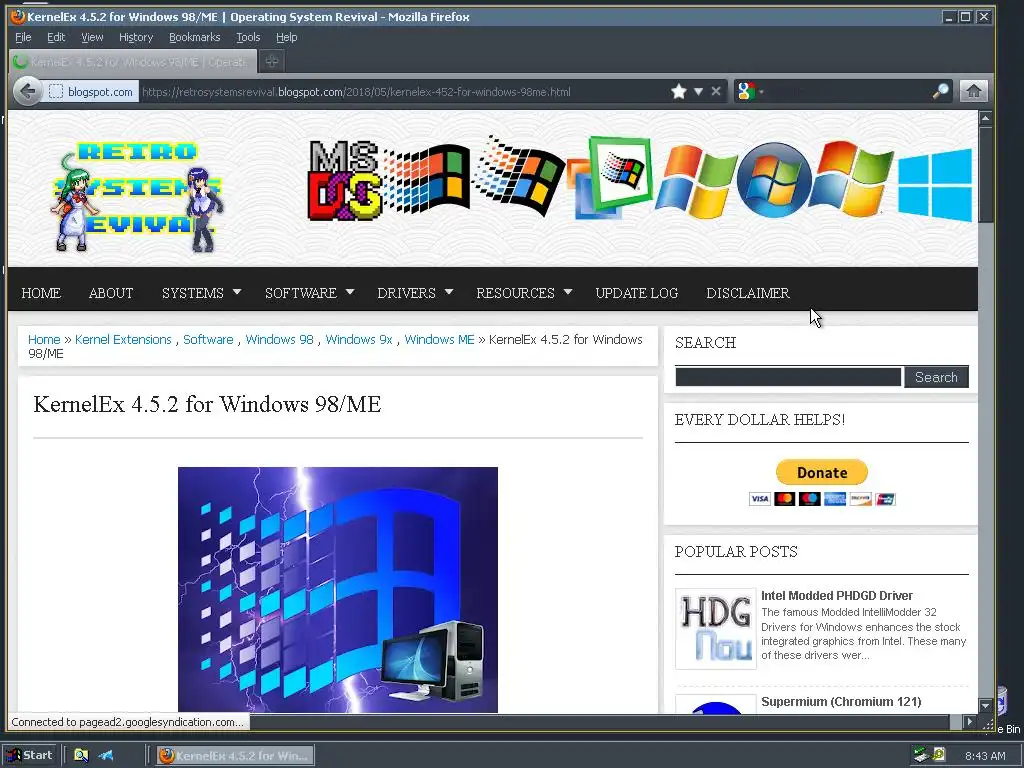1024x768 pixels.
Task: Click the vertical scrollbar down arrow
Action: [x=985, y=705]
